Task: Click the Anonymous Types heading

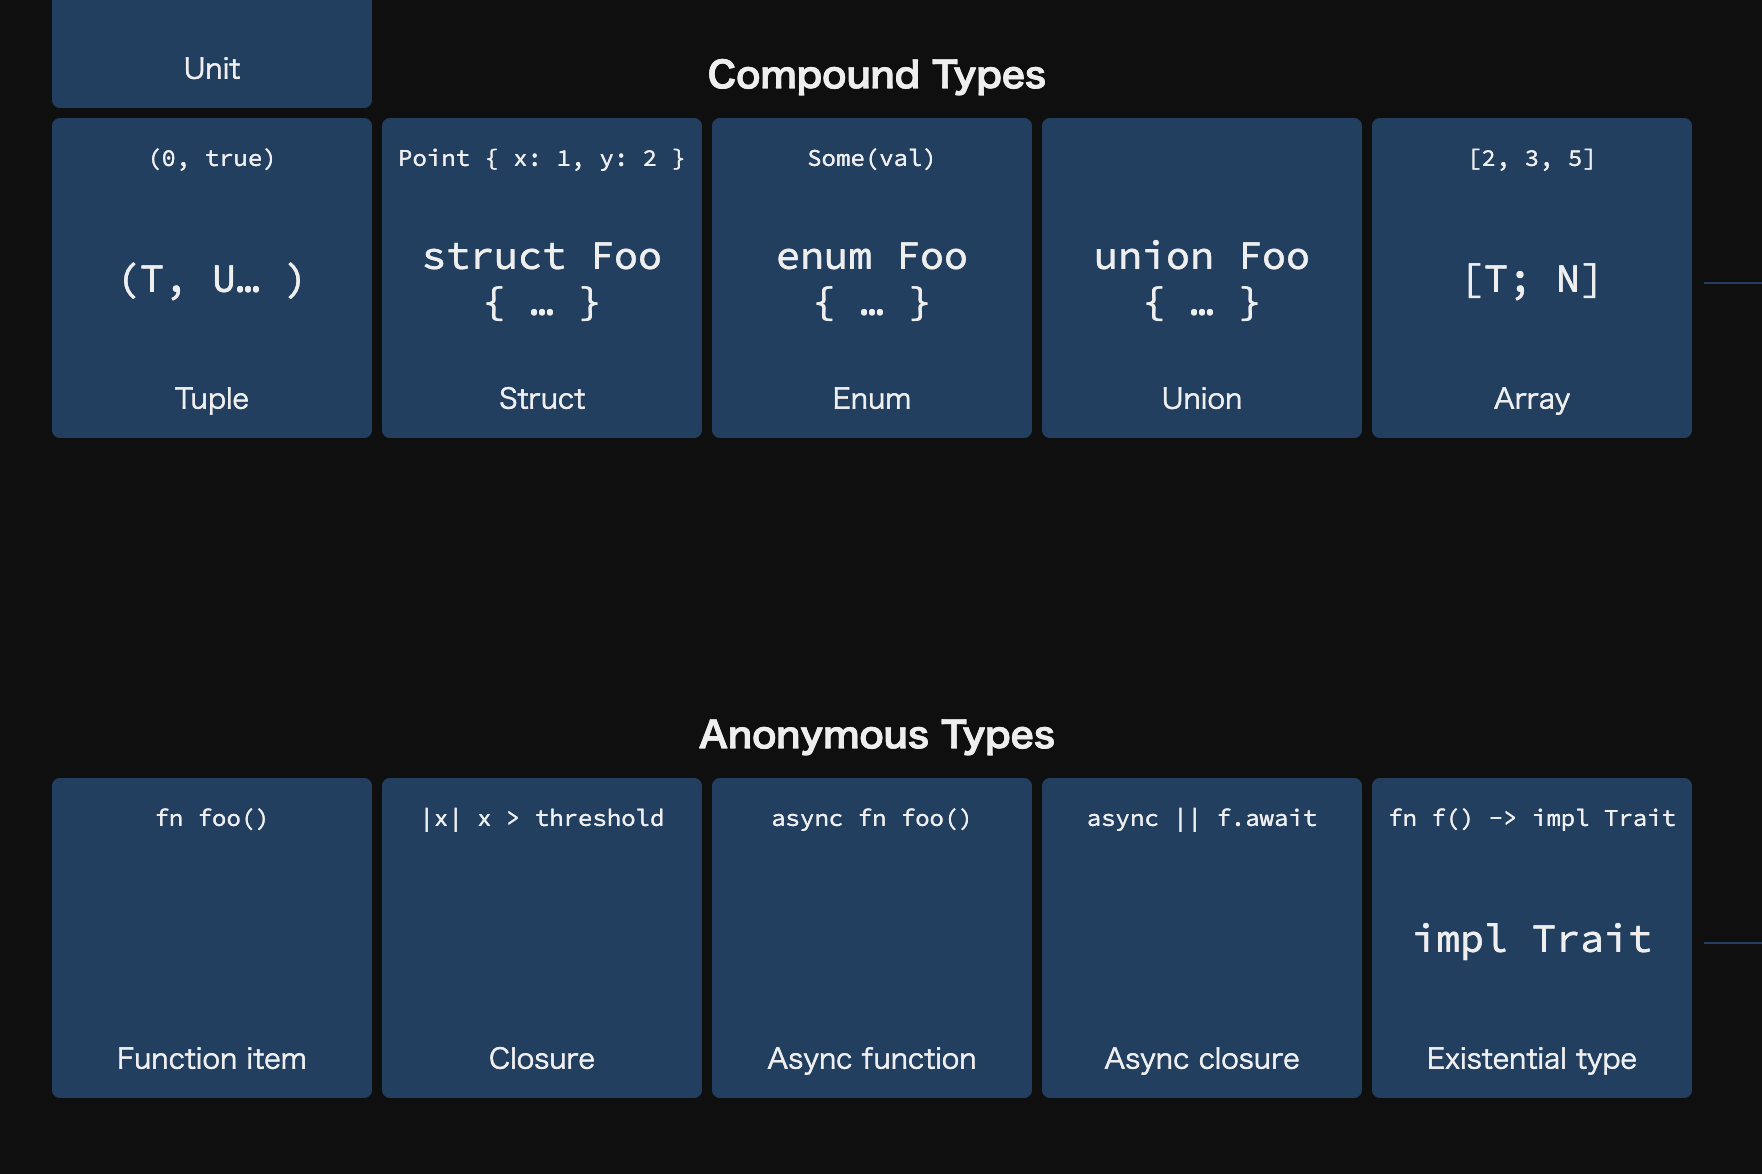Action: 876,735
